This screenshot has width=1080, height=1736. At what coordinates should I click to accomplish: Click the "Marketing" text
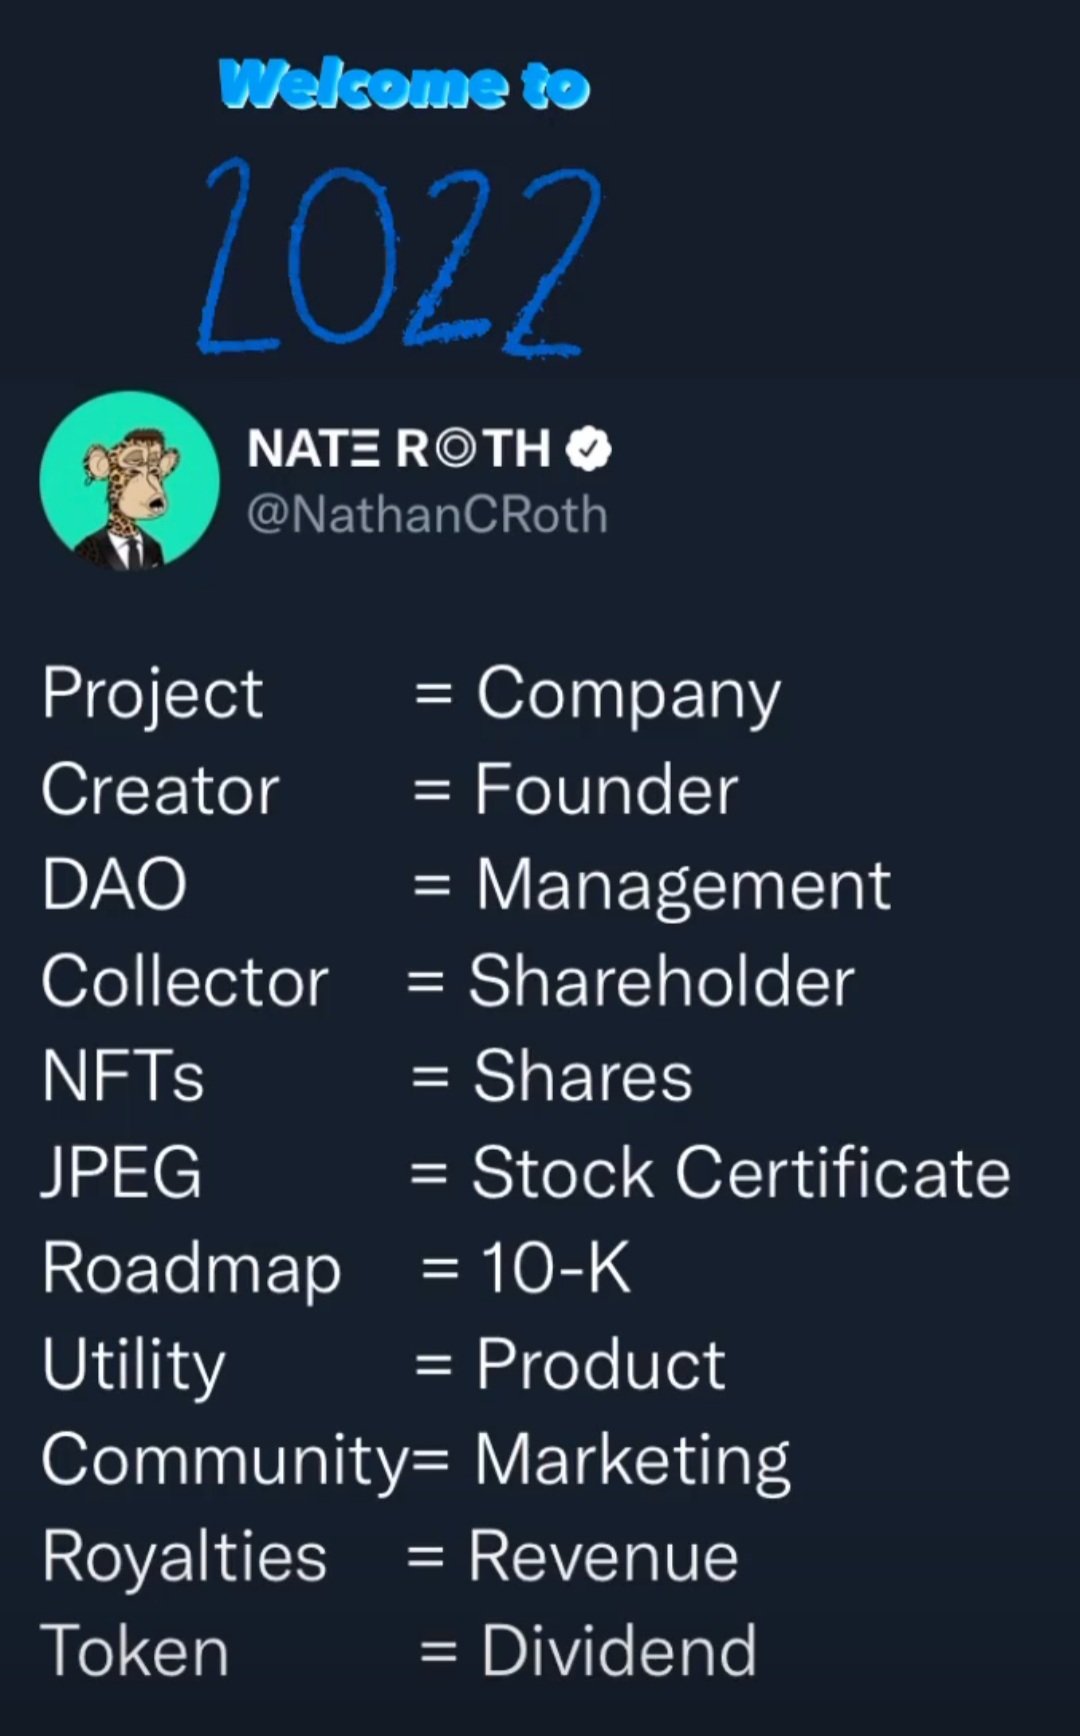tap(632, 1460)
